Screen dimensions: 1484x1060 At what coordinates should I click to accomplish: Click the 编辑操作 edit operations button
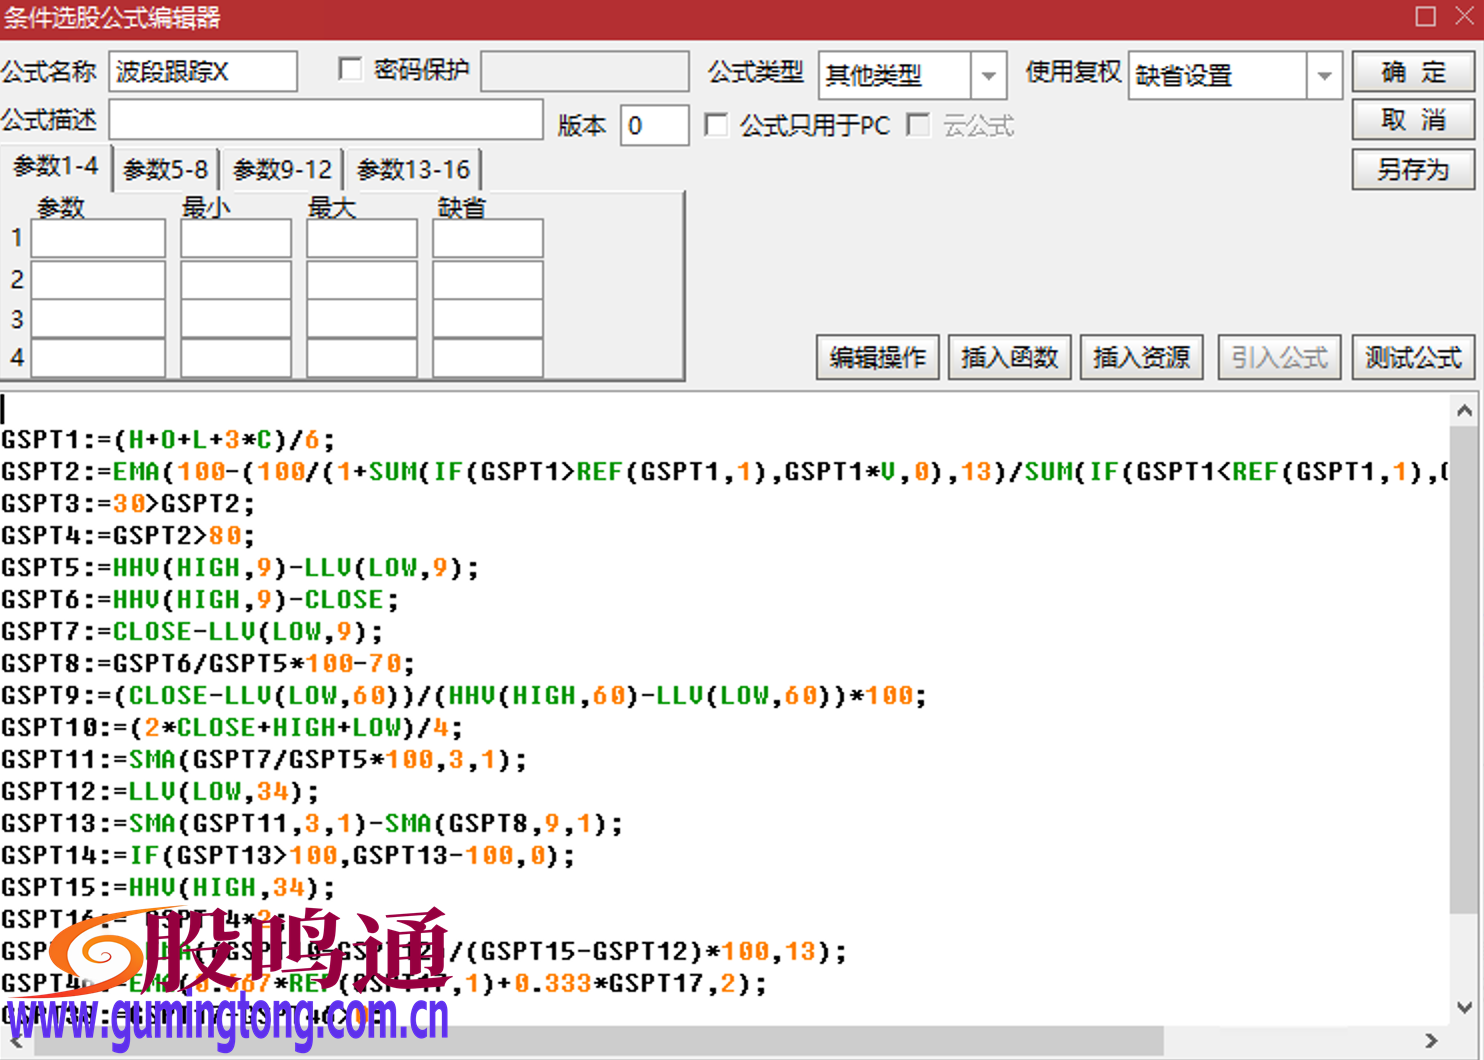pyautogui.click(x=877, y=357)
